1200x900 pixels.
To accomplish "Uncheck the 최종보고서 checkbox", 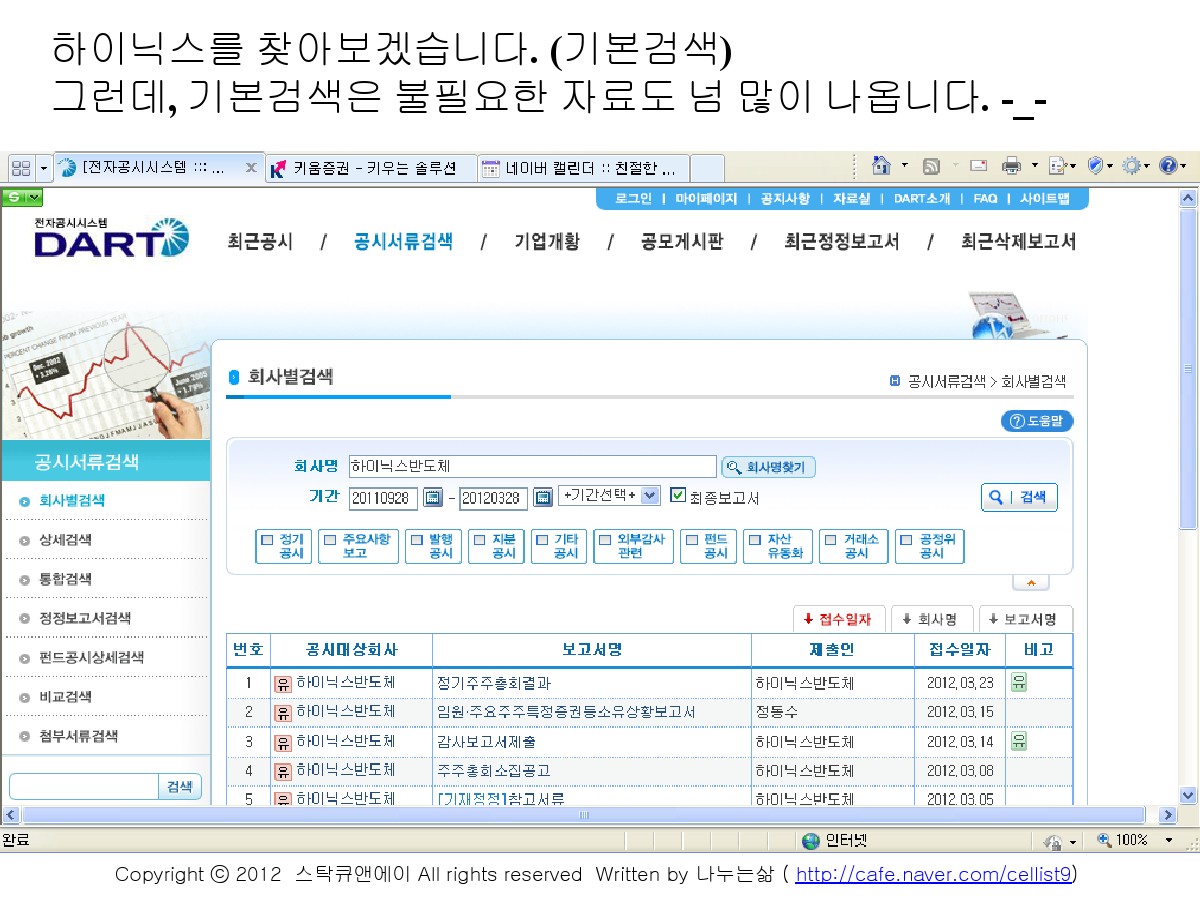I will coord(678,496).
